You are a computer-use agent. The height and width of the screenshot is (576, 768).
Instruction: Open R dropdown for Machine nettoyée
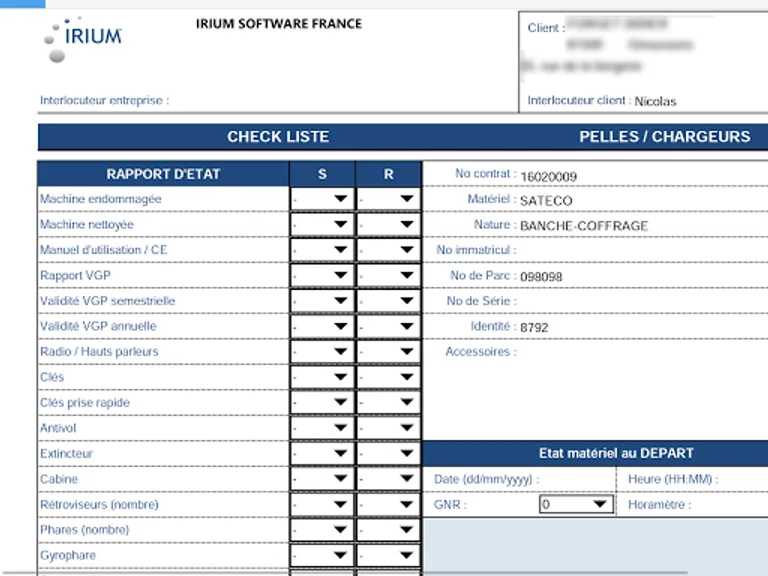pyautogui.click(x=388, y=224)
